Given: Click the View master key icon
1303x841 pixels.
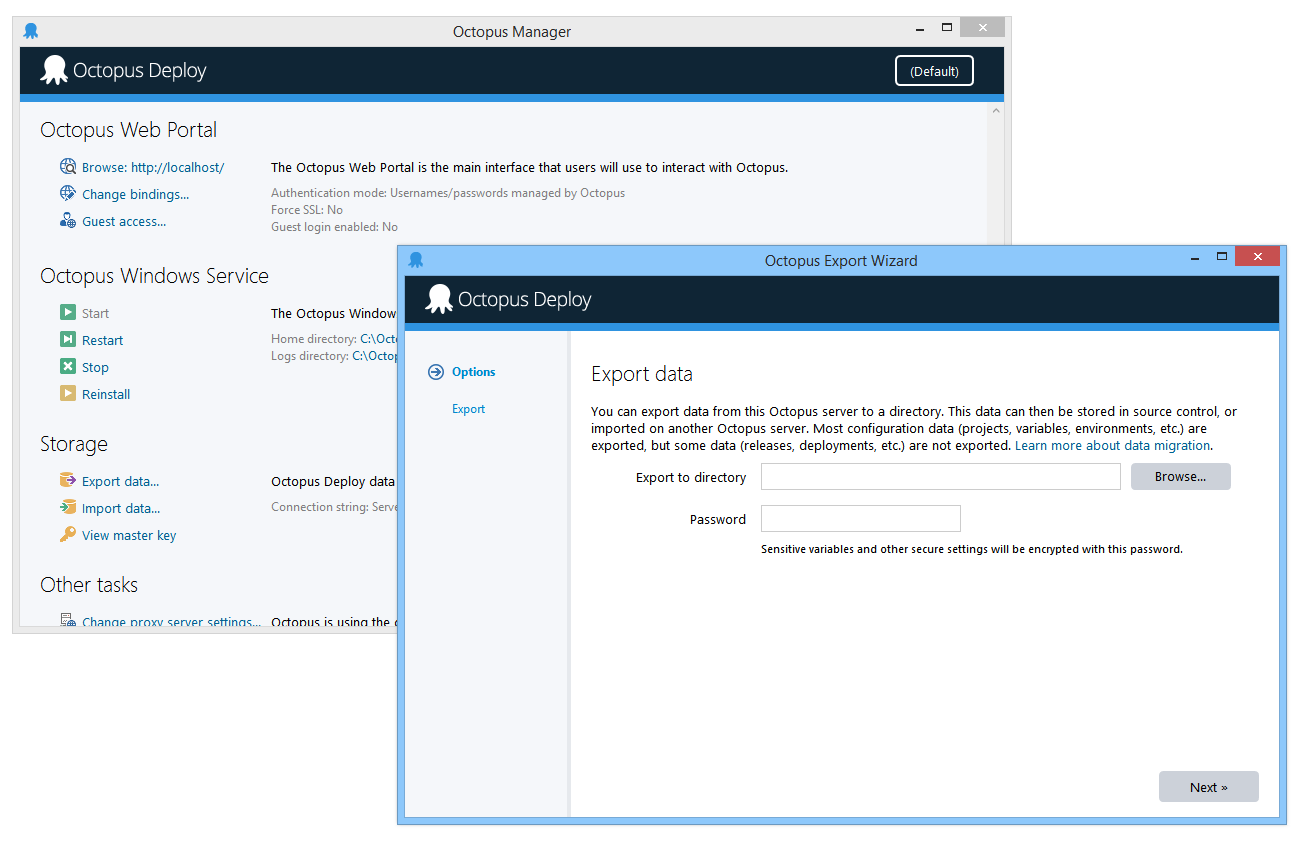Looking at the screenshot, I should pyautogui.click(x=66, y=535).
